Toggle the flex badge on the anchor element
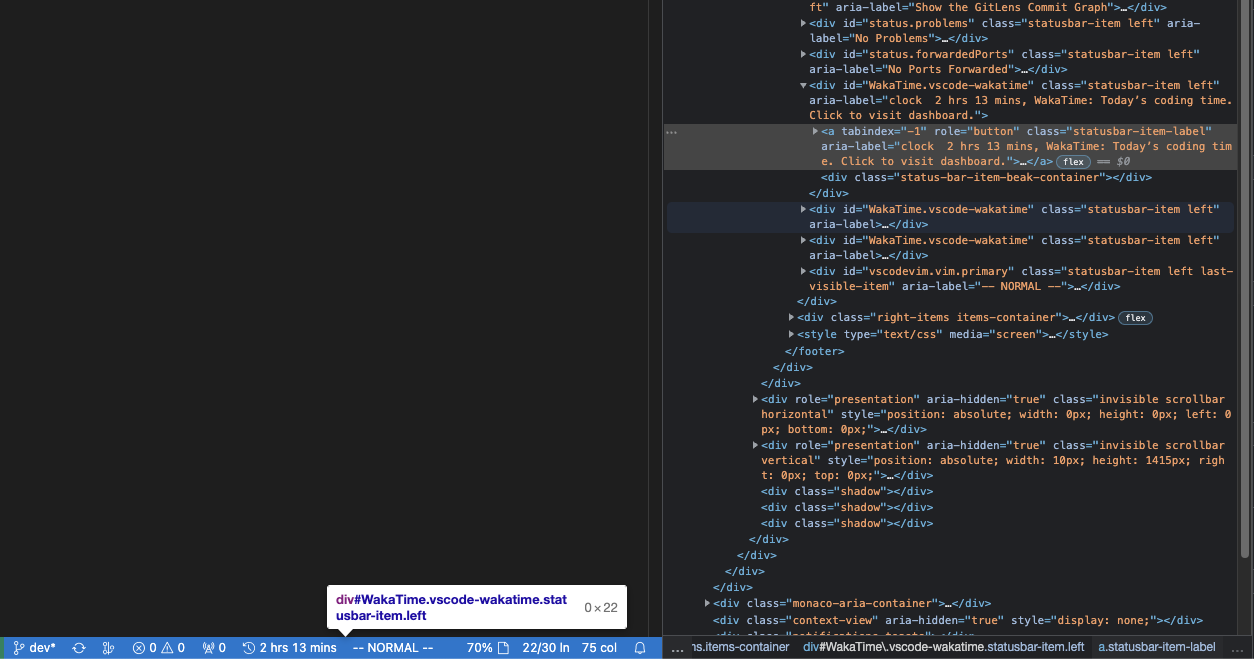The width and height of the screenshot is (1254, 659). coord(1072,161)
